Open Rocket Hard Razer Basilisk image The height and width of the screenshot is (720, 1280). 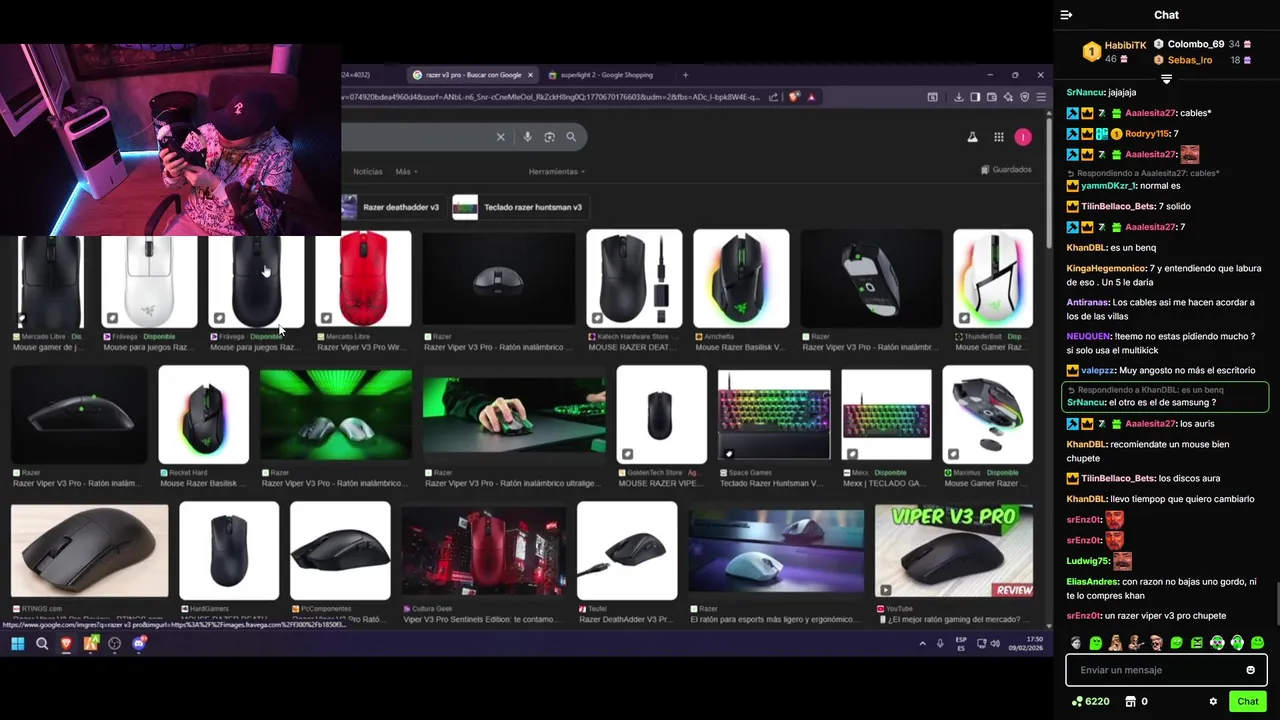pyautogui.click(x=204, y=415)
